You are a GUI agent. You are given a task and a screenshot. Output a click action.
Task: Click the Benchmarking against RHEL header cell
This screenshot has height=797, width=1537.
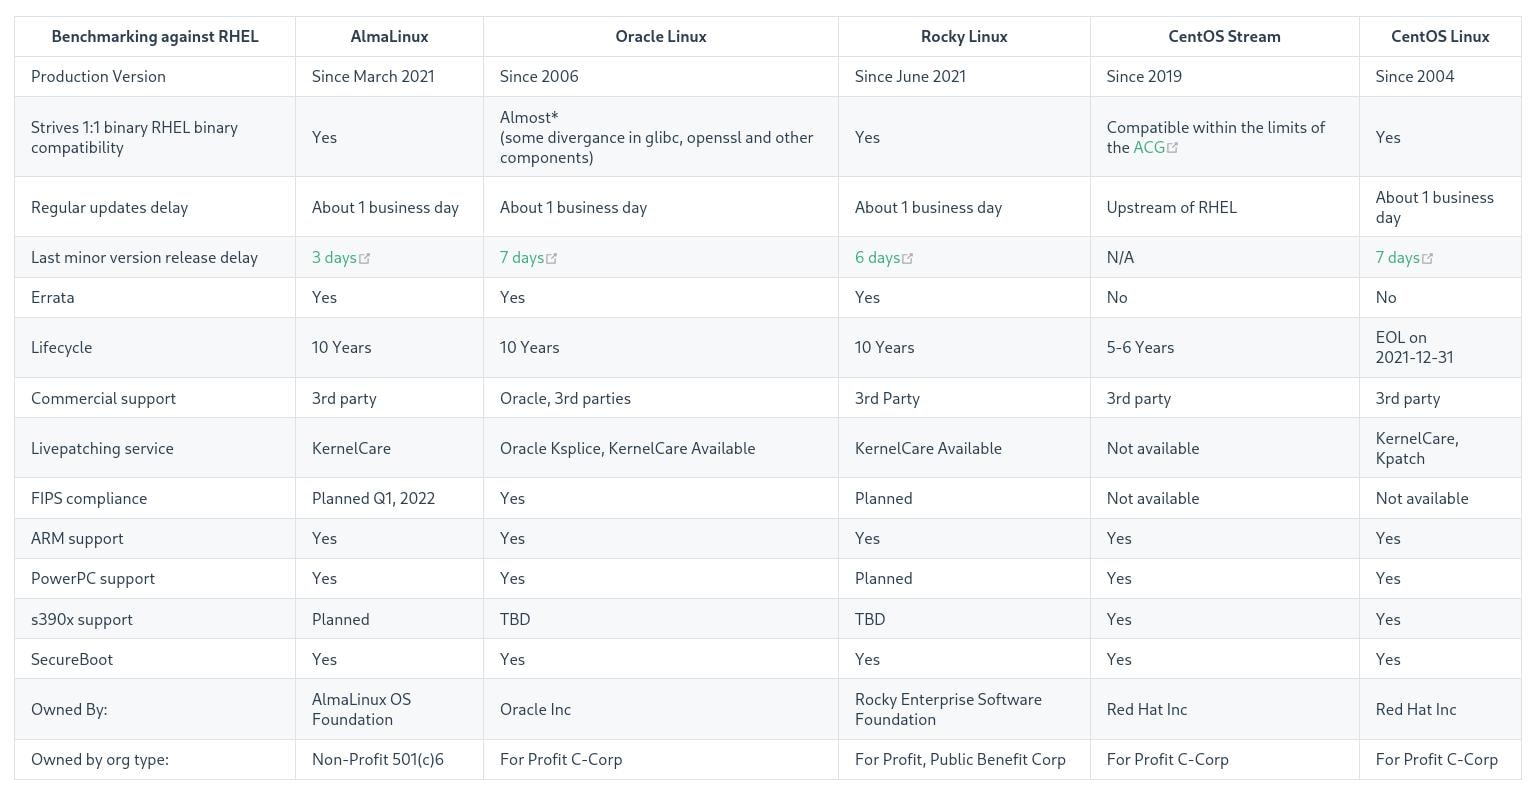click(155, 36)
